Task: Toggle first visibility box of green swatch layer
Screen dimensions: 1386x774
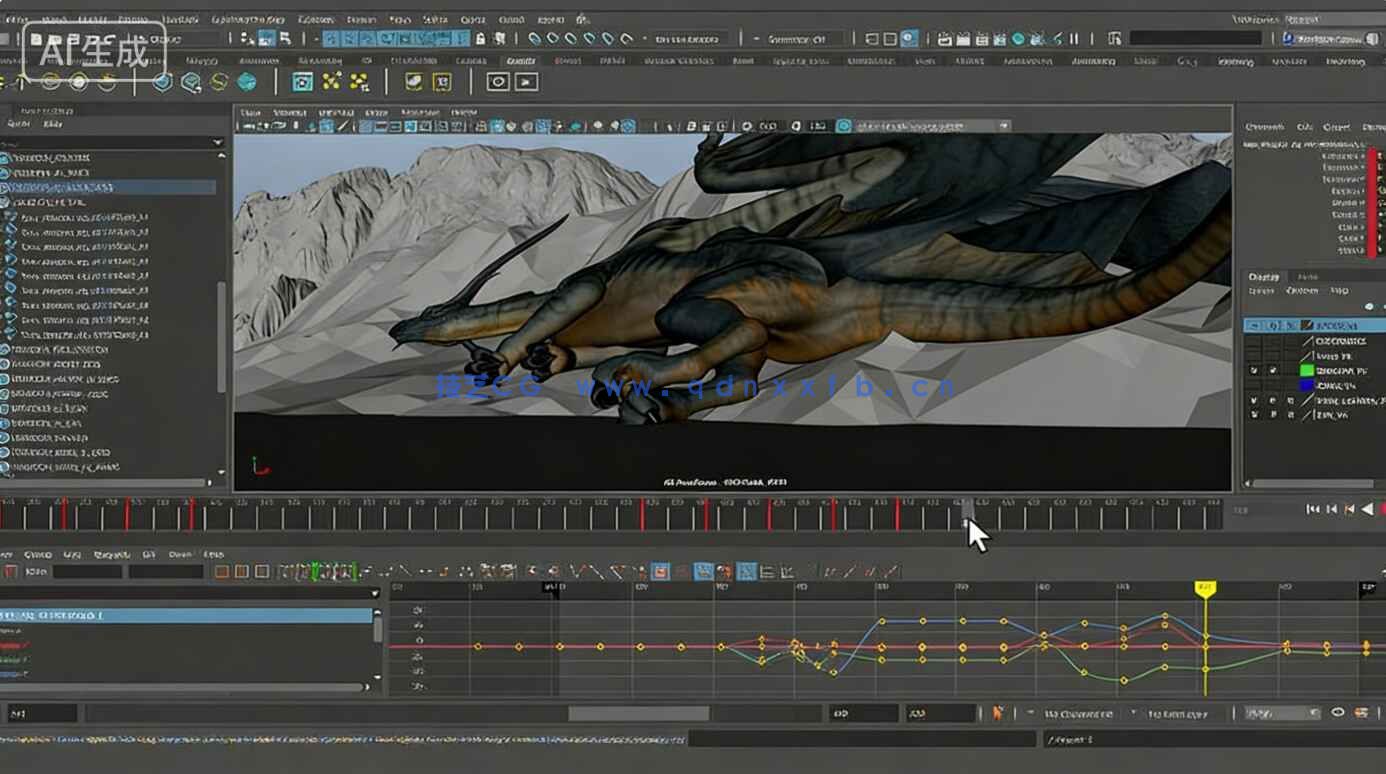Action: pyautogui.click(x=1254, y=370)
